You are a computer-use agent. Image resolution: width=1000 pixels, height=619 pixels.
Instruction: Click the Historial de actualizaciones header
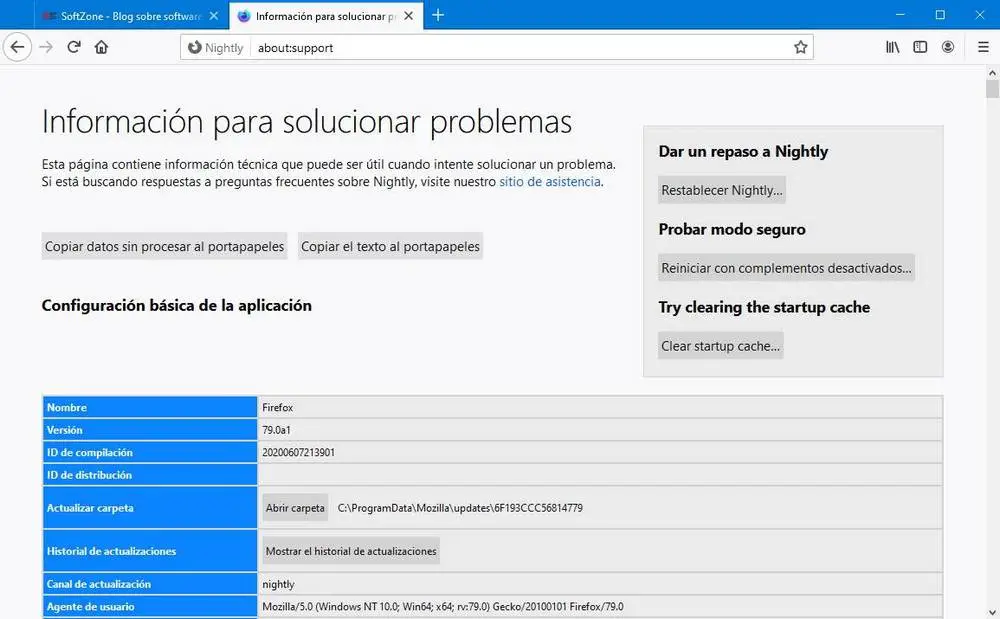(150, 551)
